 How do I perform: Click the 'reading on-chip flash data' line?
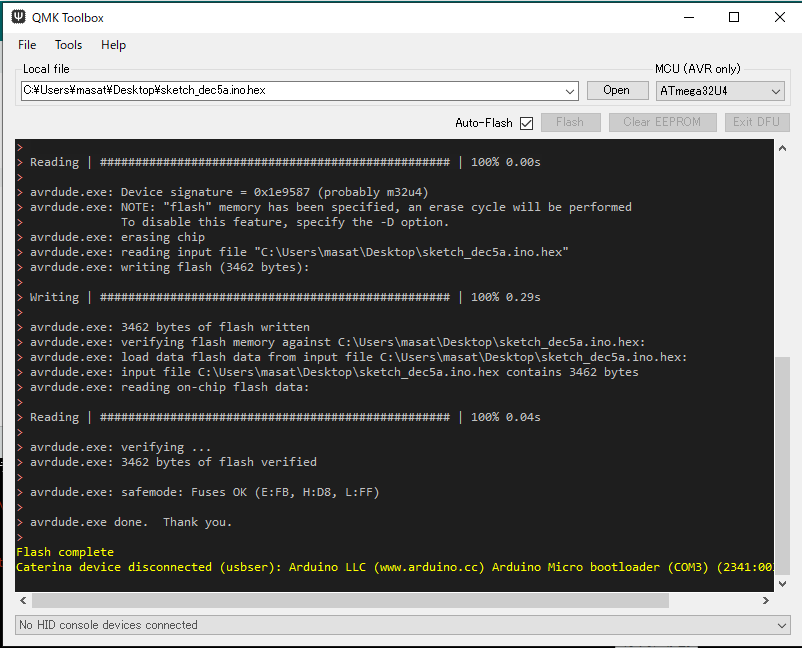pyautogui.click(x=170, y=387)
